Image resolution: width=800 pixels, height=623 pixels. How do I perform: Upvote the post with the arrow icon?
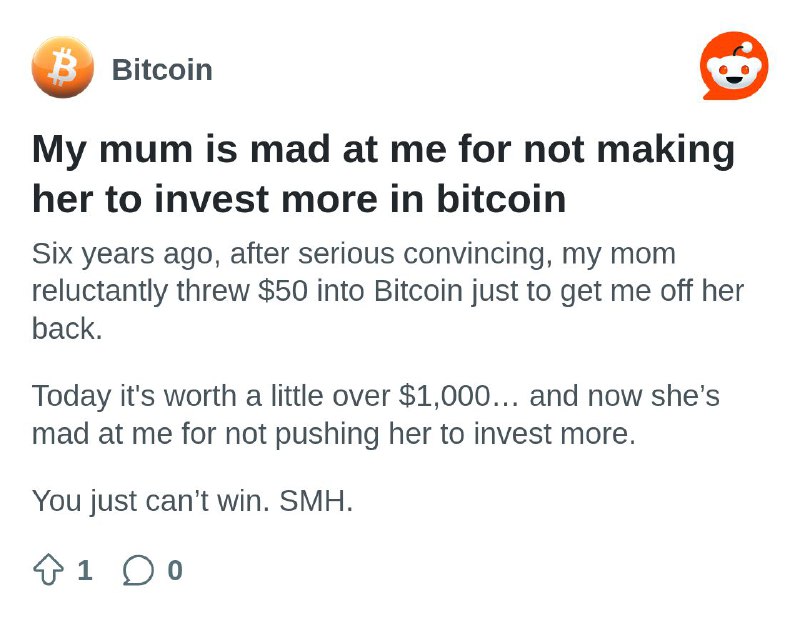(x=48, y=569)
